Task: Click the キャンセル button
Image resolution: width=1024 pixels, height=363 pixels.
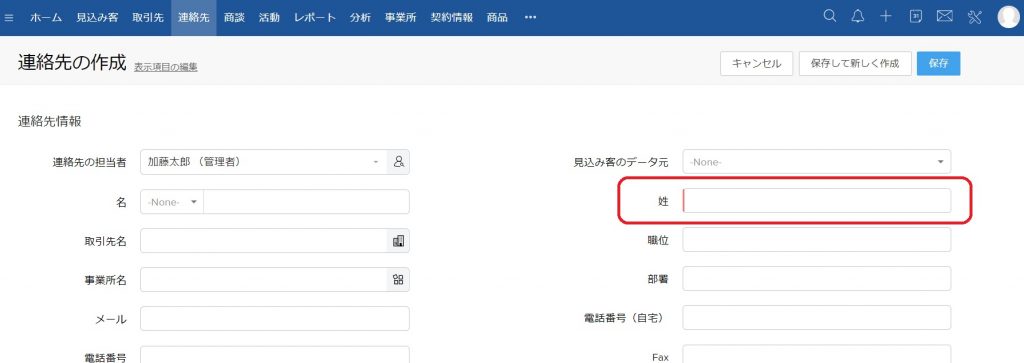Action: [756, 63]
